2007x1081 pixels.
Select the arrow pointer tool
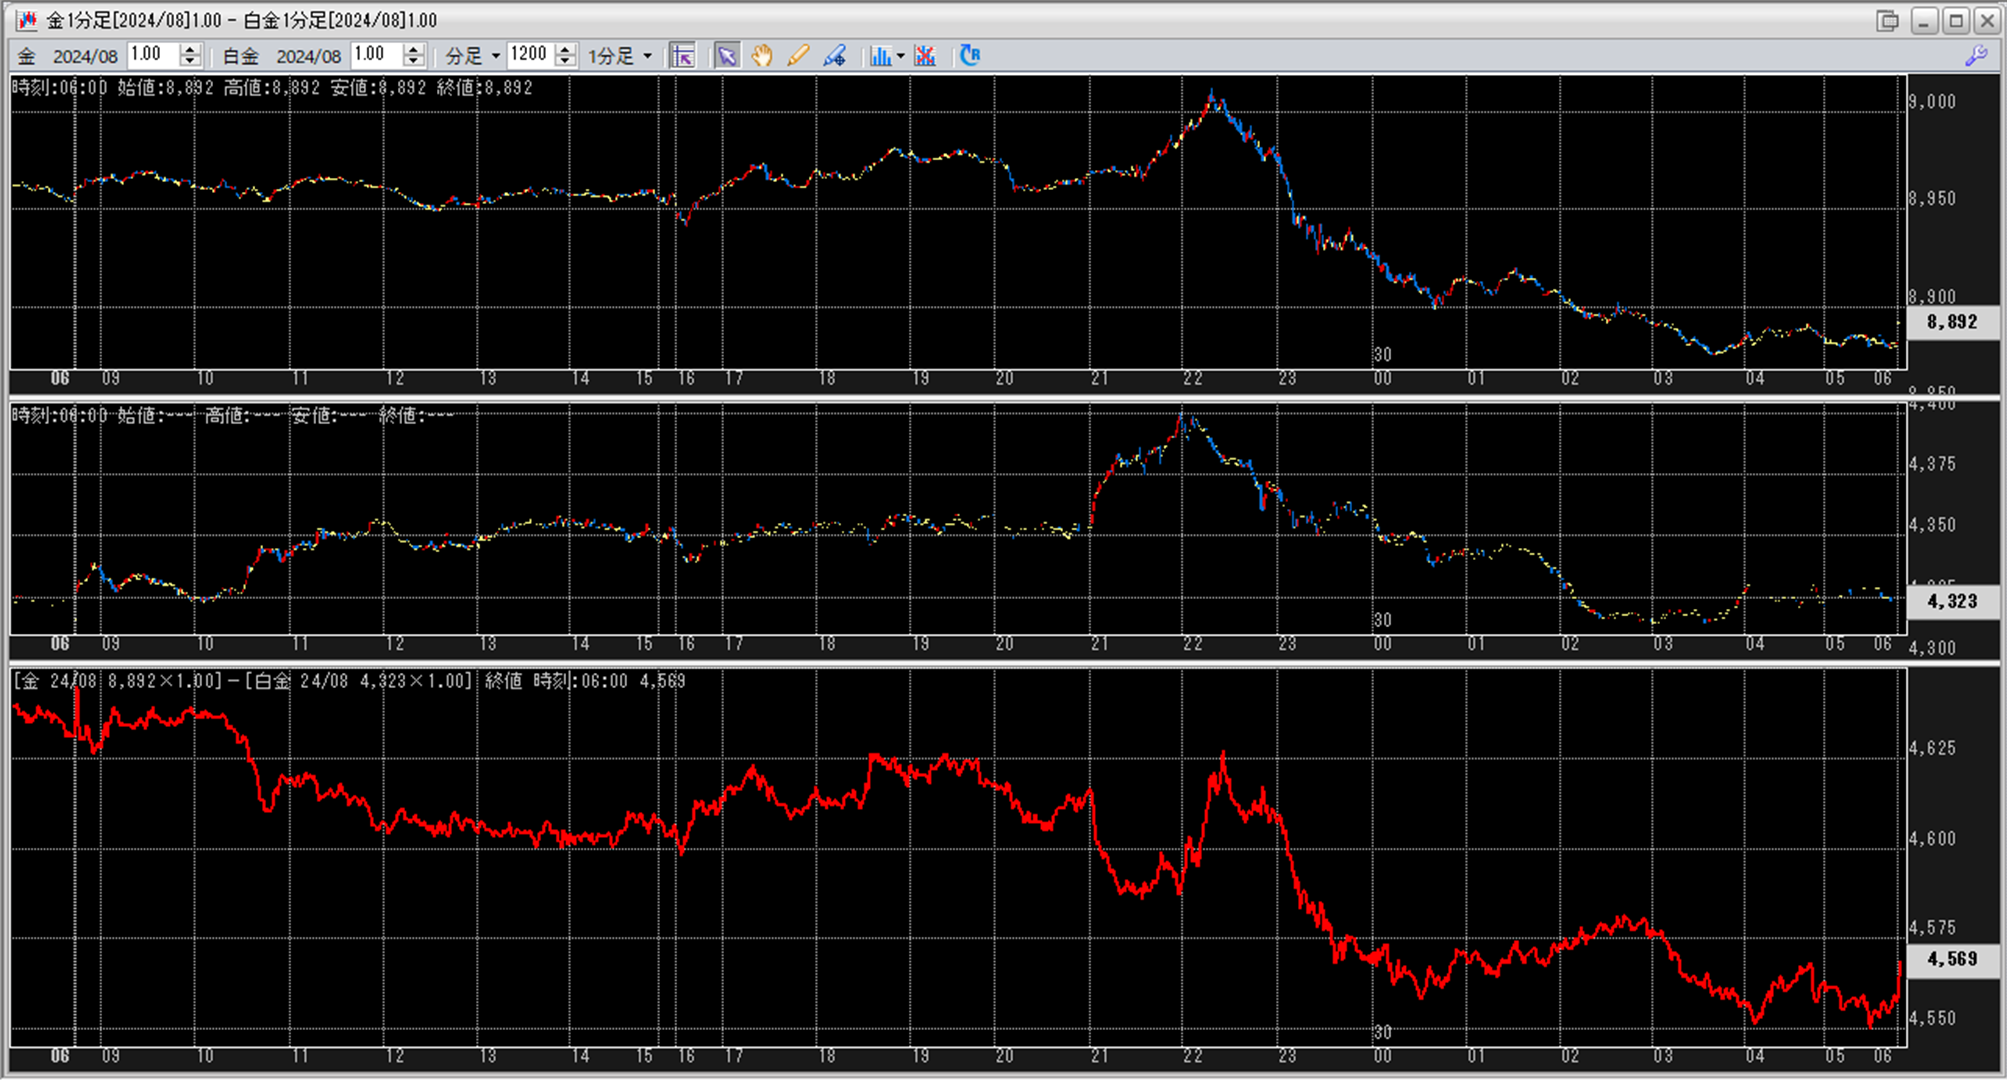tap(727, 56)
